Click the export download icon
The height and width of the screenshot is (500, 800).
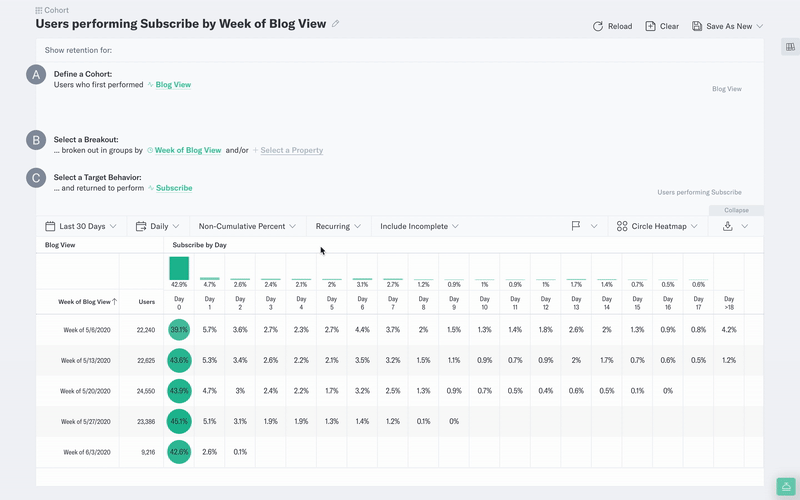tap(728, 226)
